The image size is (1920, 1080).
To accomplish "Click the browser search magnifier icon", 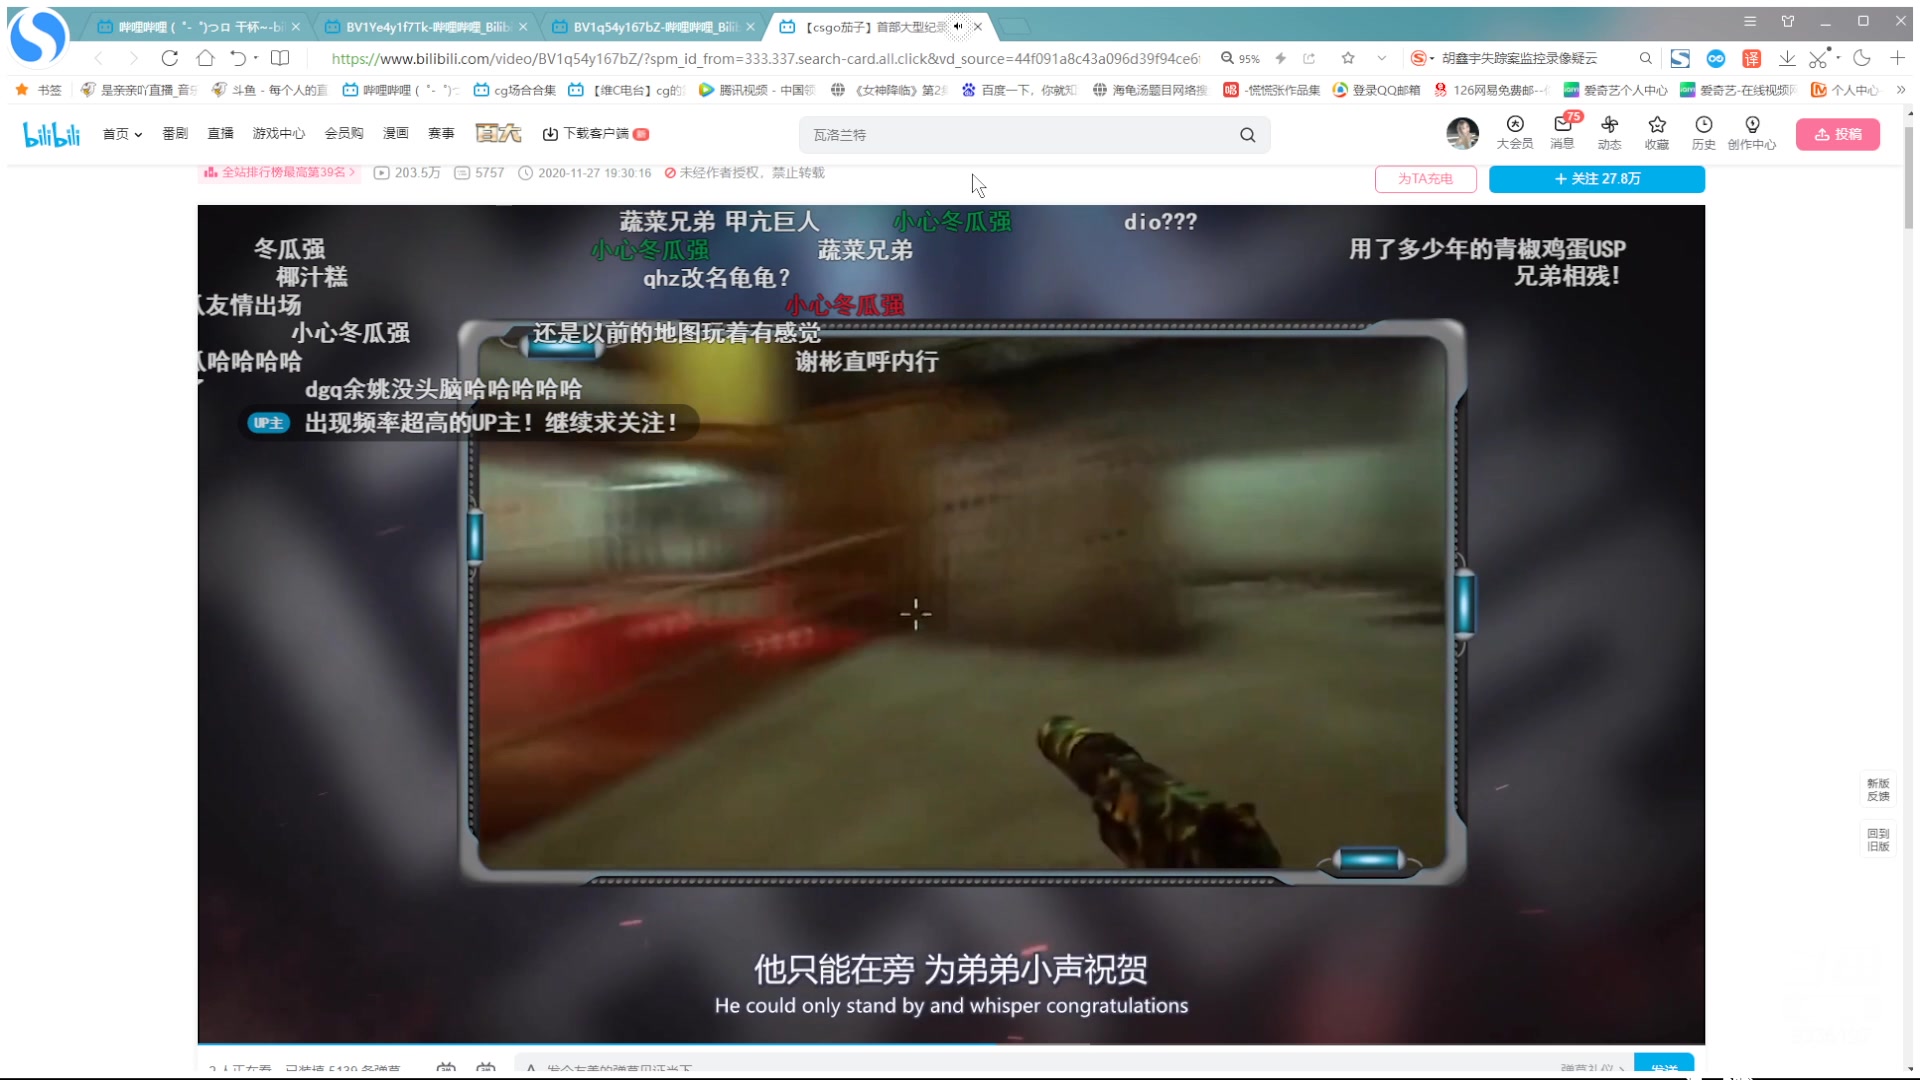I will click(1645, 58).
